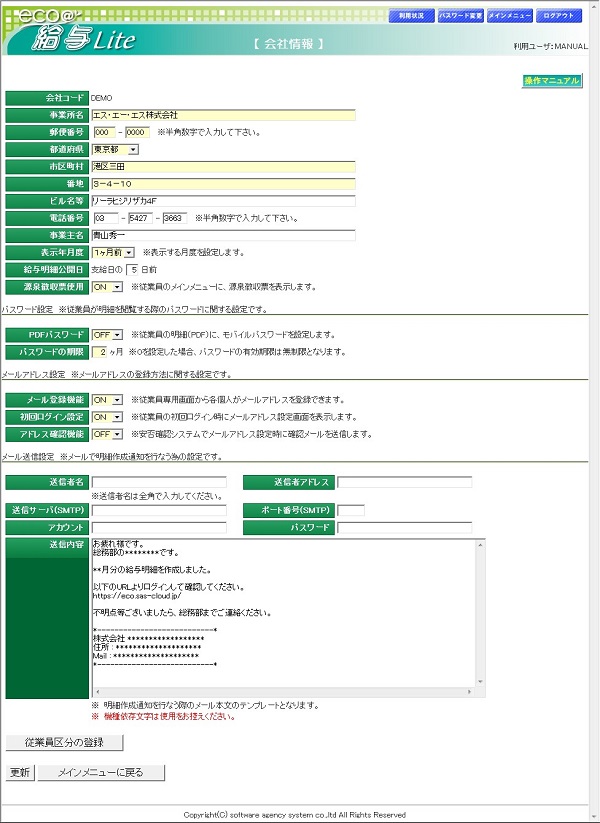600x823 pixels.
Task: Click the 利用状況 button in header
Action: pos(411,17)
